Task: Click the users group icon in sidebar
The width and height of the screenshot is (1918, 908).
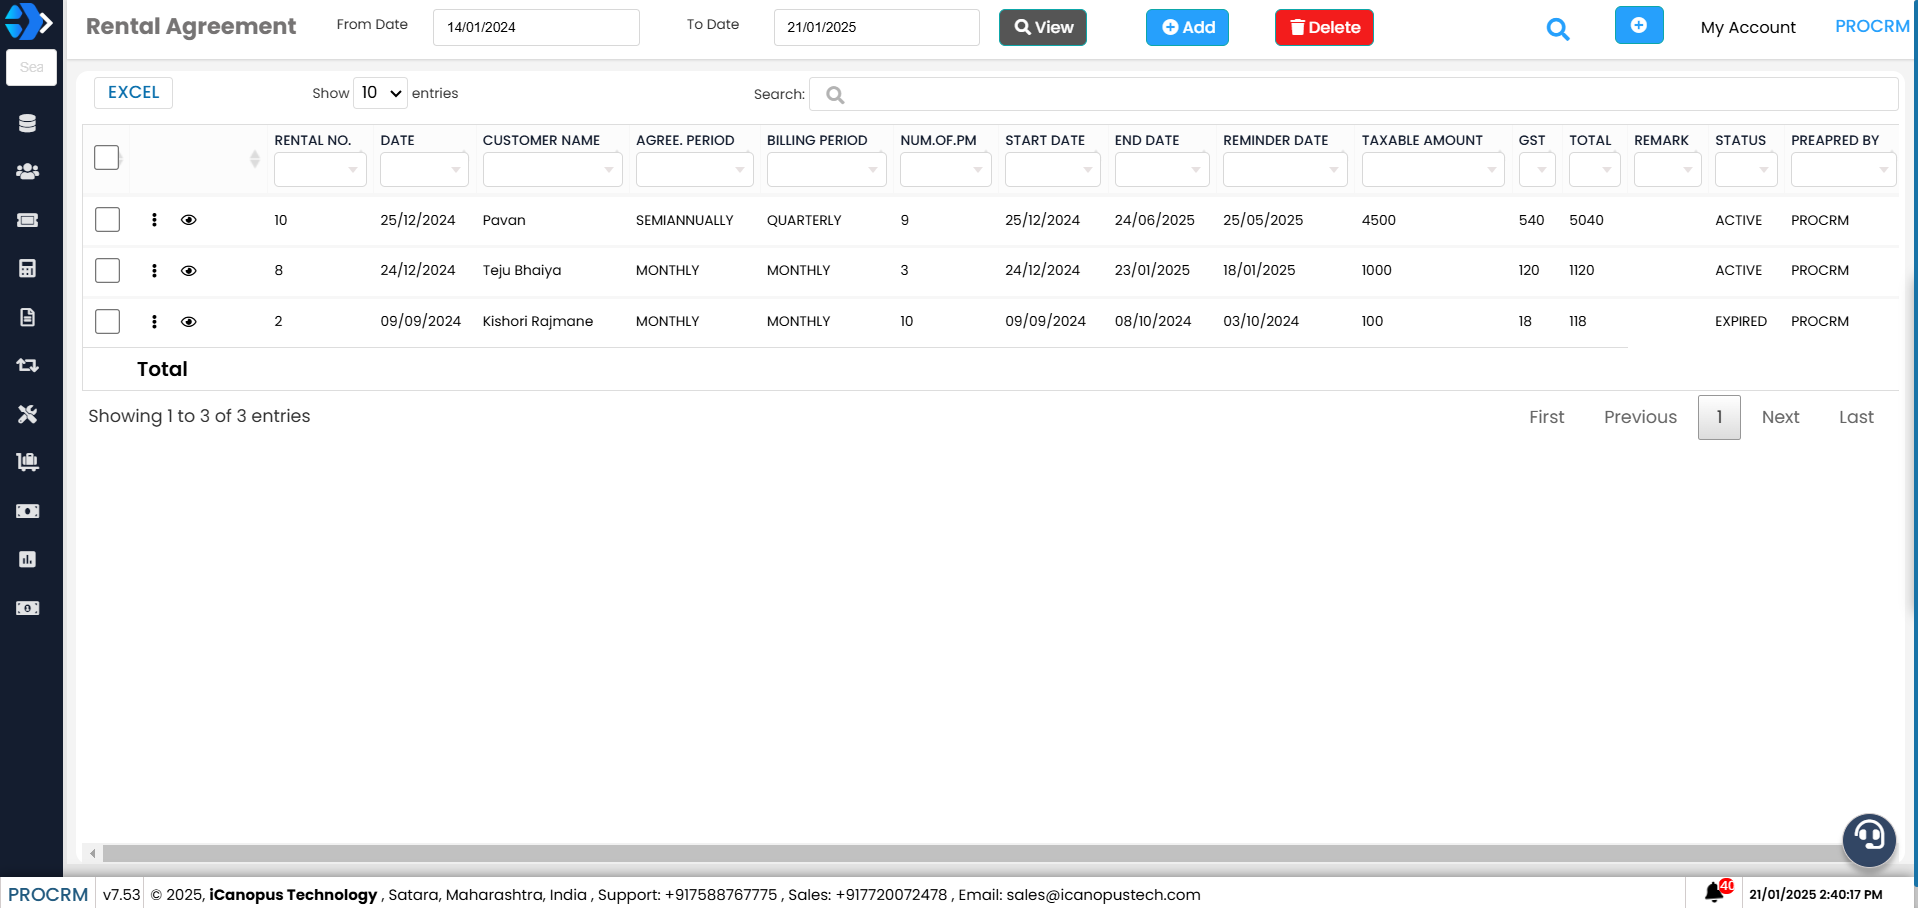Action: [x=28, y=171]
